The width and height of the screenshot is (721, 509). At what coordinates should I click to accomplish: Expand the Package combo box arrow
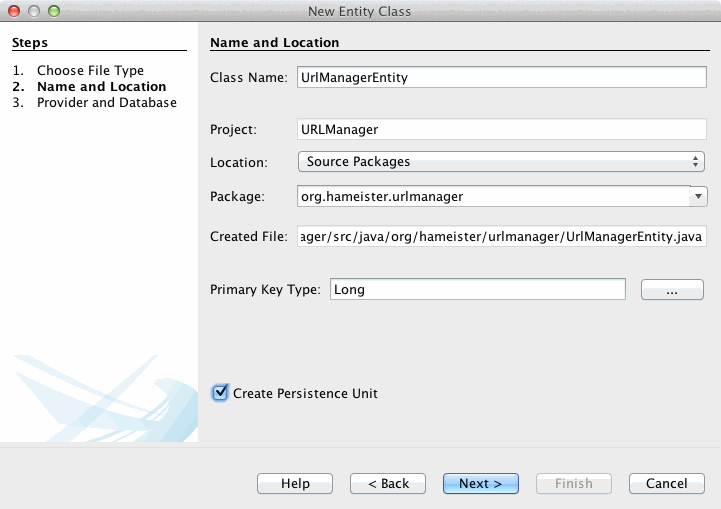point(699,196)
